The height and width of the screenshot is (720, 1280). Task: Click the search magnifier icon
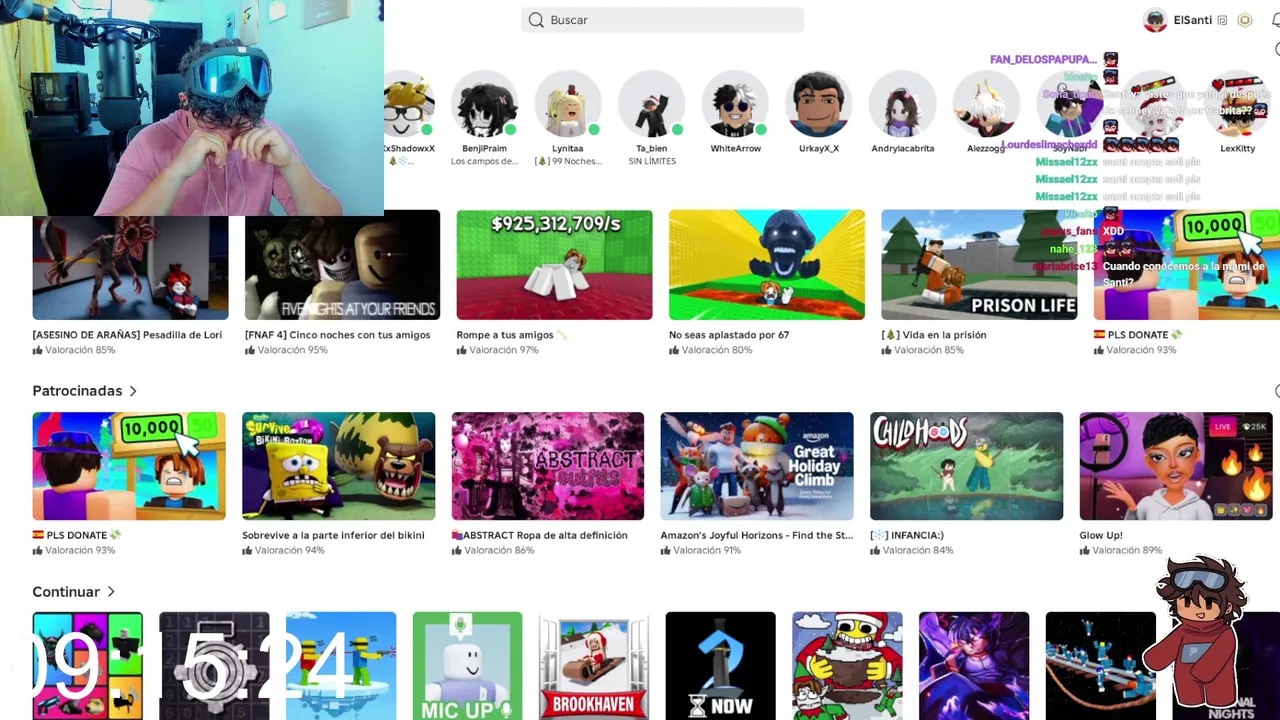click(x=536, y=20)
